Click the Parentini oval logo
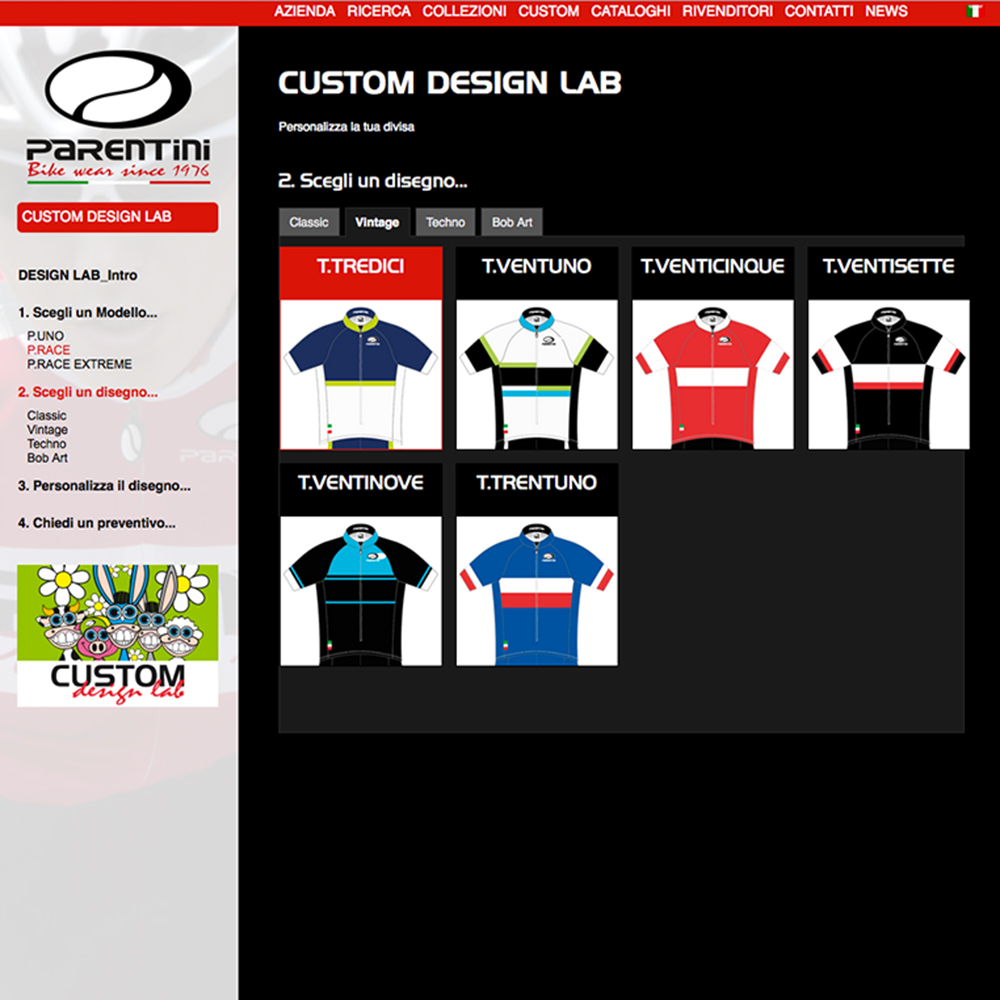This screenshot has height=1000, width=1000. [119, 89]
